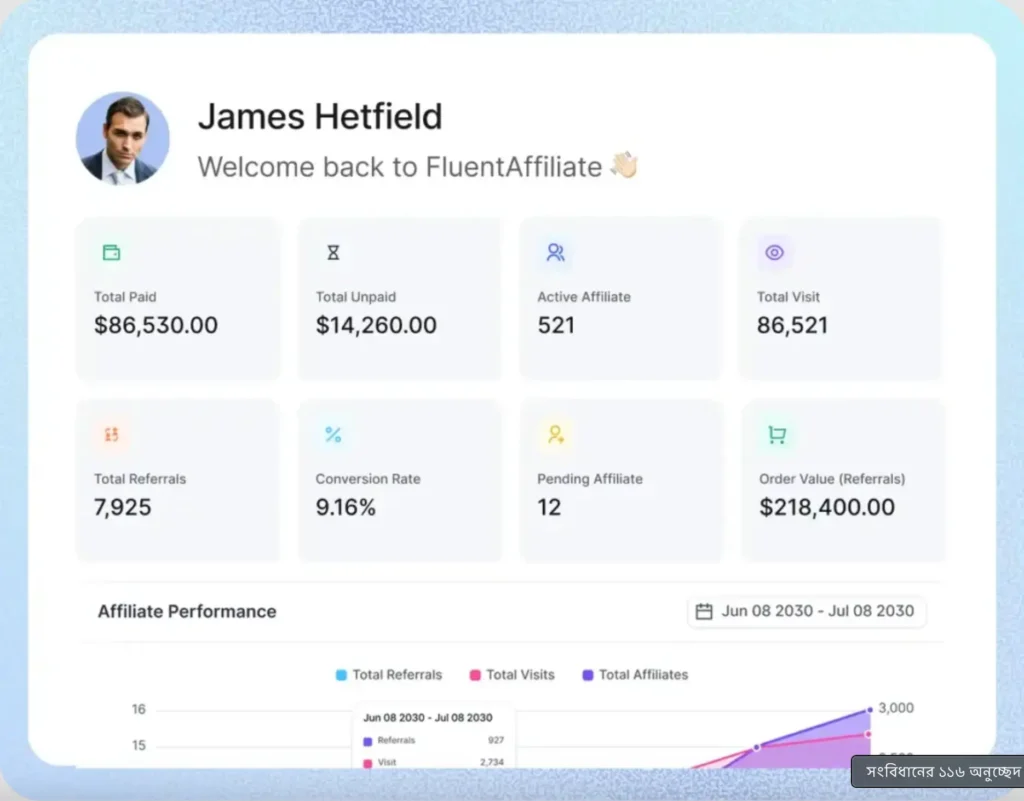The height and width of the screenshot is (801, 1024).
Task: Click the Total Paid card label
Action: (x=125, y=297)
